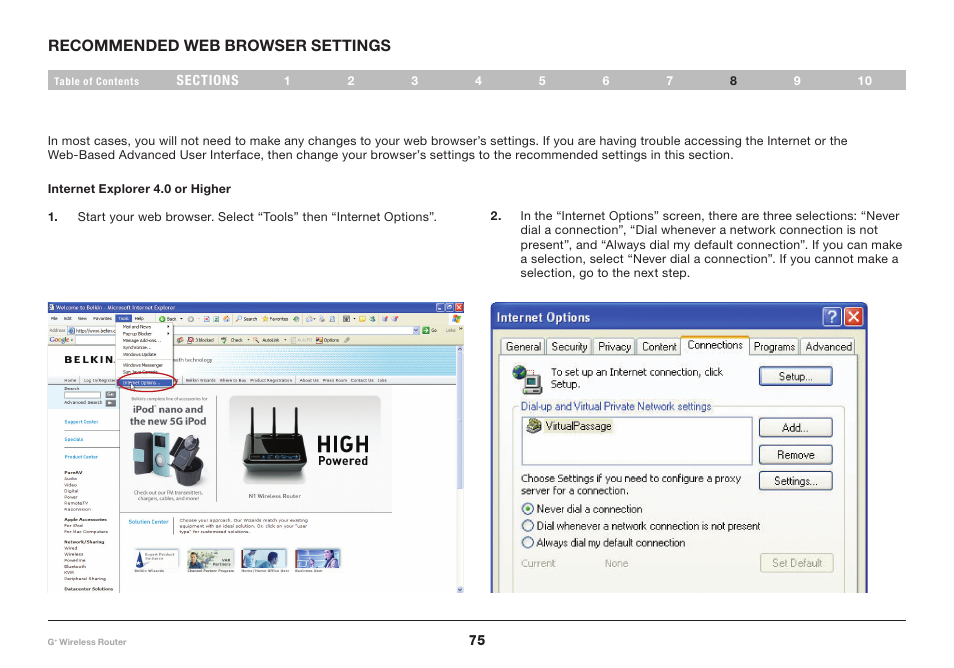Switch to the Privacy tab in Internet Options

(614, 347)
